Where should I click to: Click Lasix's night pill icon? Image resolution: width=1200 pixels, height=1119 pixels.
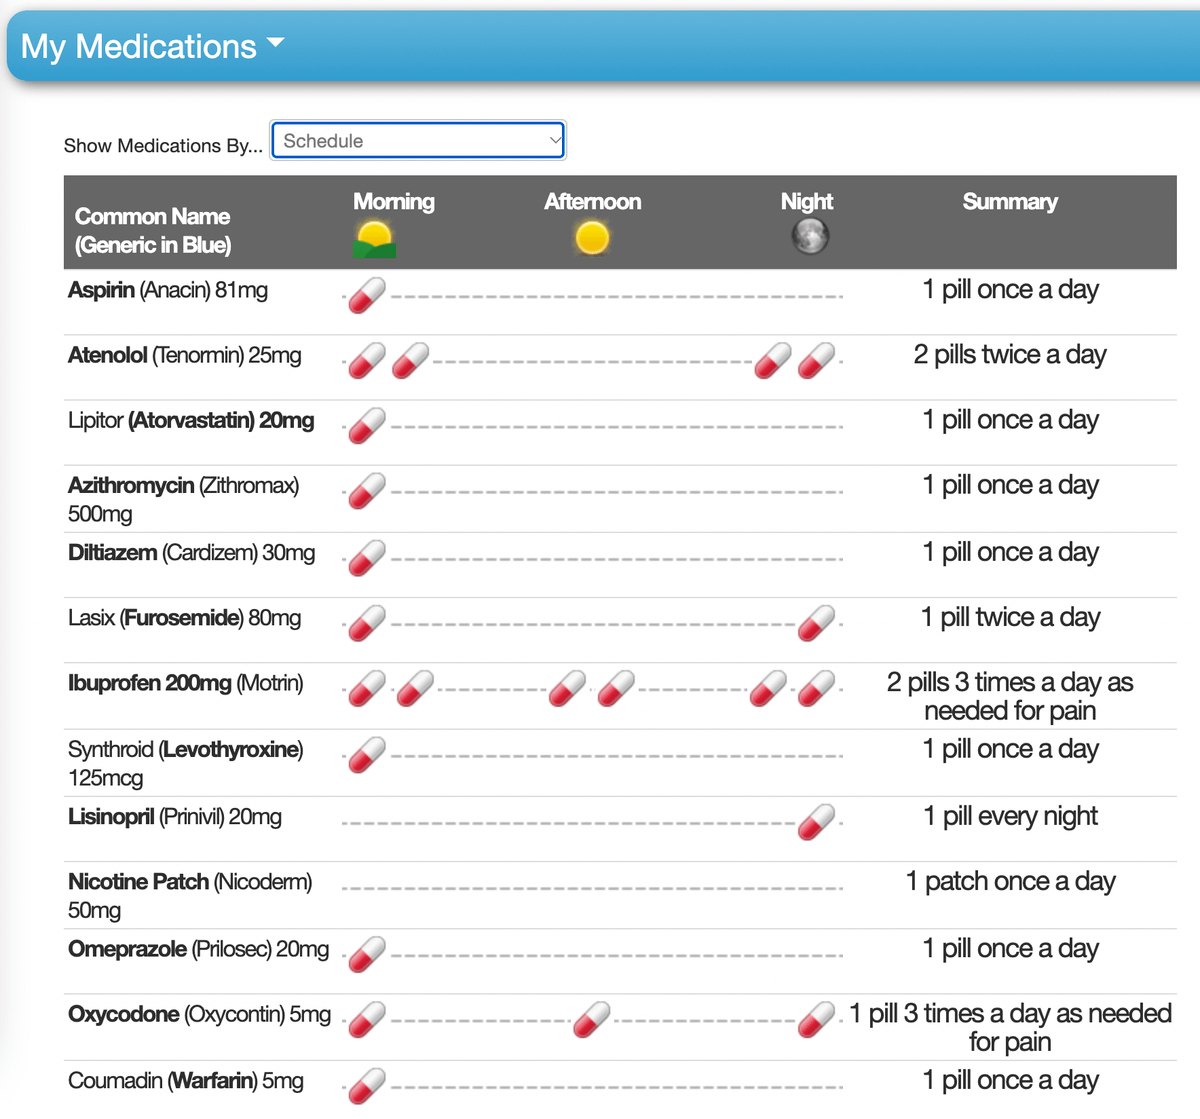coord(817,624)
